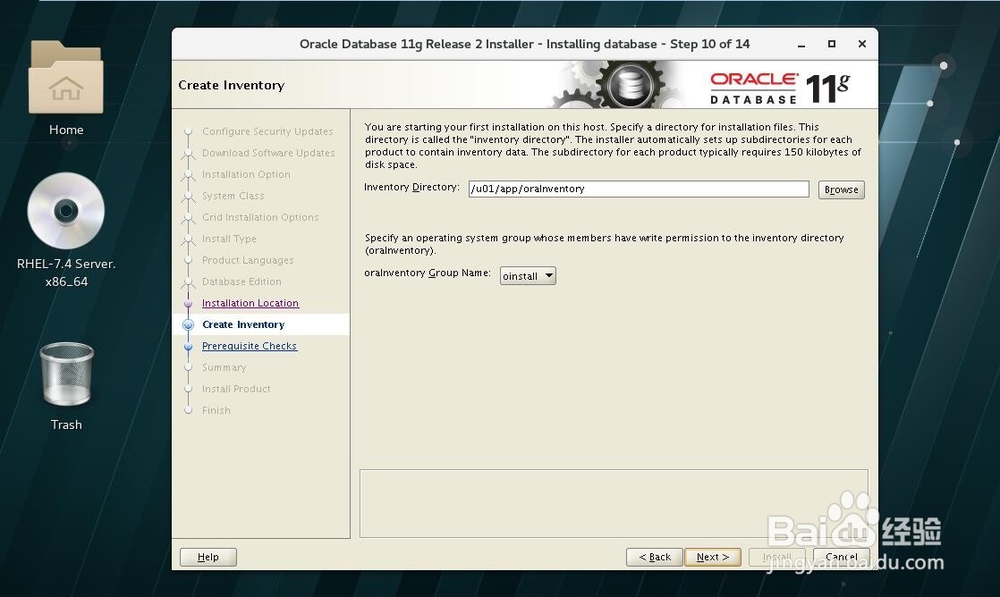Go back to the previous installer step

654,557
